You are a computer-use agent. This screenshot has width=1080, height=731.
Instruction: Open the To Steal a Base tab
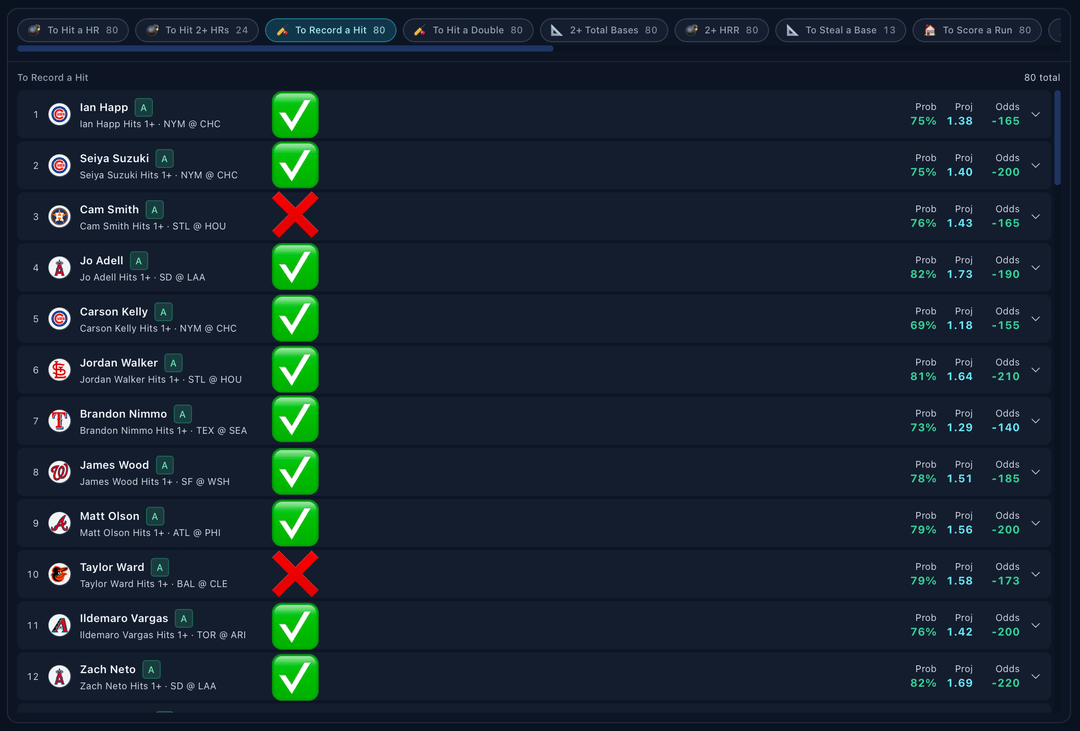[841, 30]
